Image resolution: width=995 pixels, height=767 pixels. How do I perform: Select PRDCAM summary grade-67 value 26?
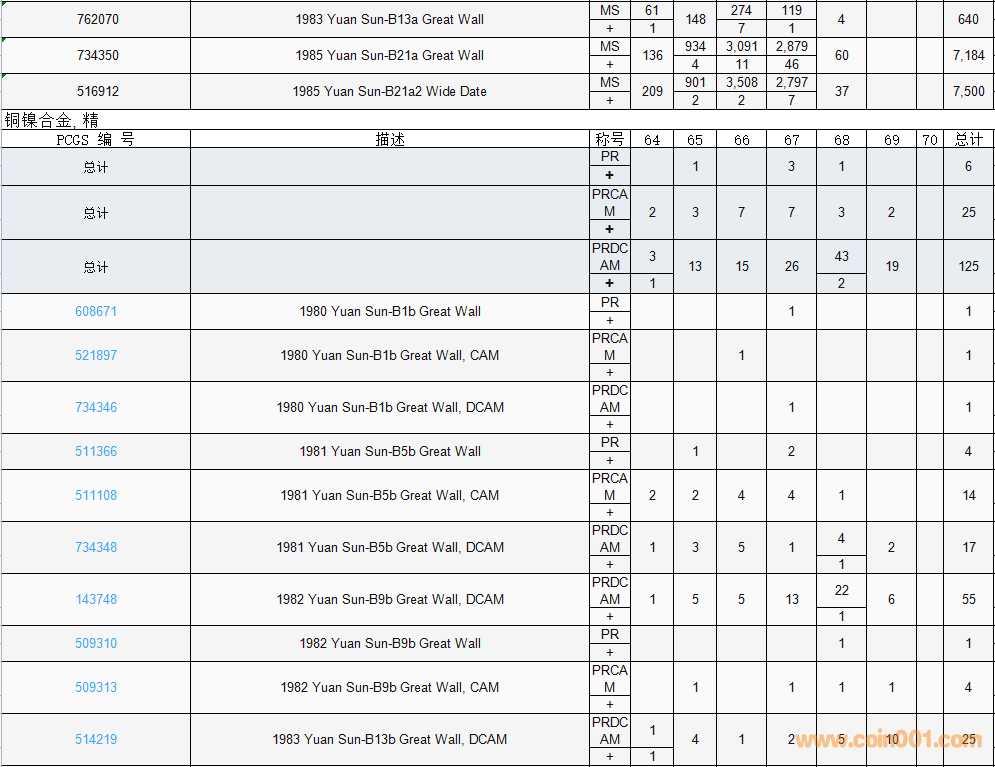point(791,266)
